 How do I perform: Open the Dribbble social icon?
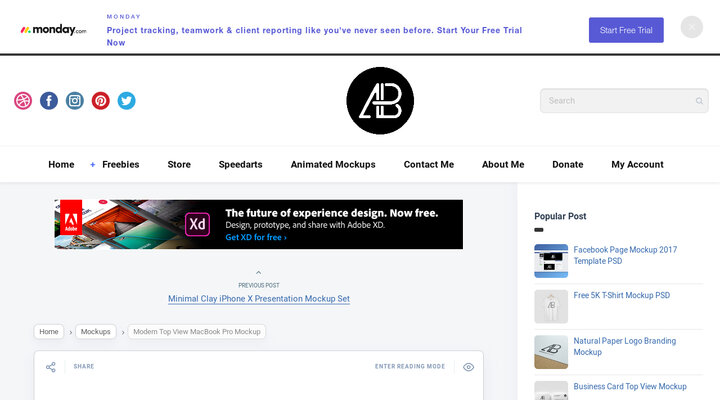[23, 101]
